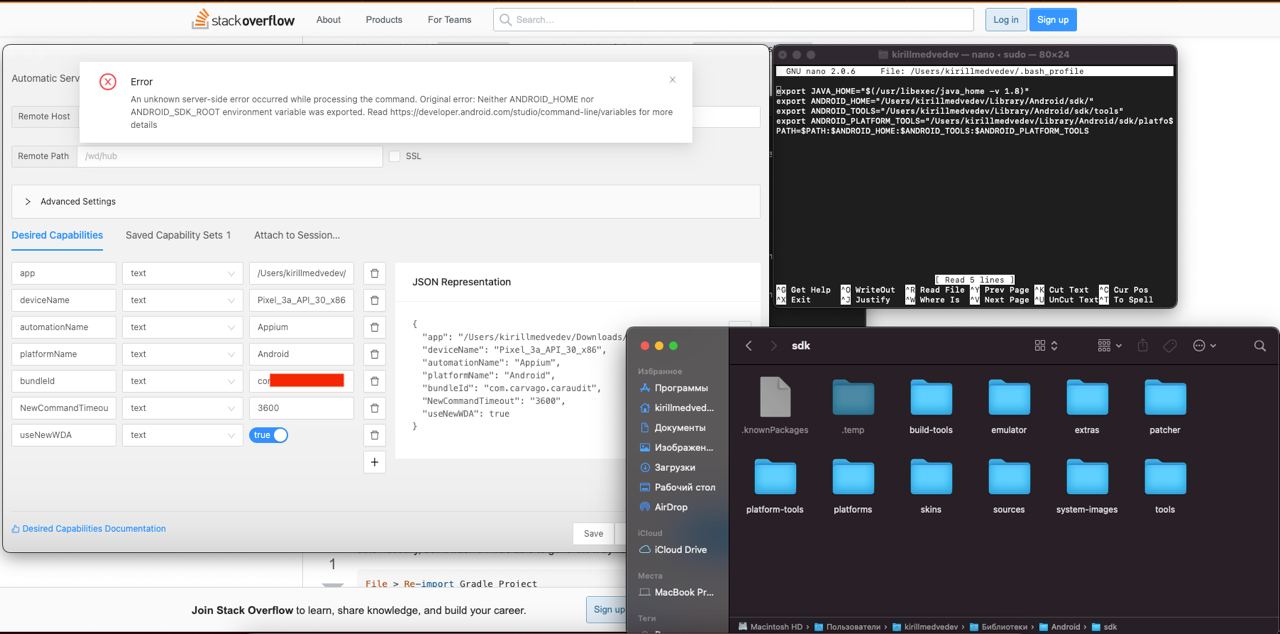Open the build-tools folder in Finder
Screen dimensions: 1280x634
(931, 406)
